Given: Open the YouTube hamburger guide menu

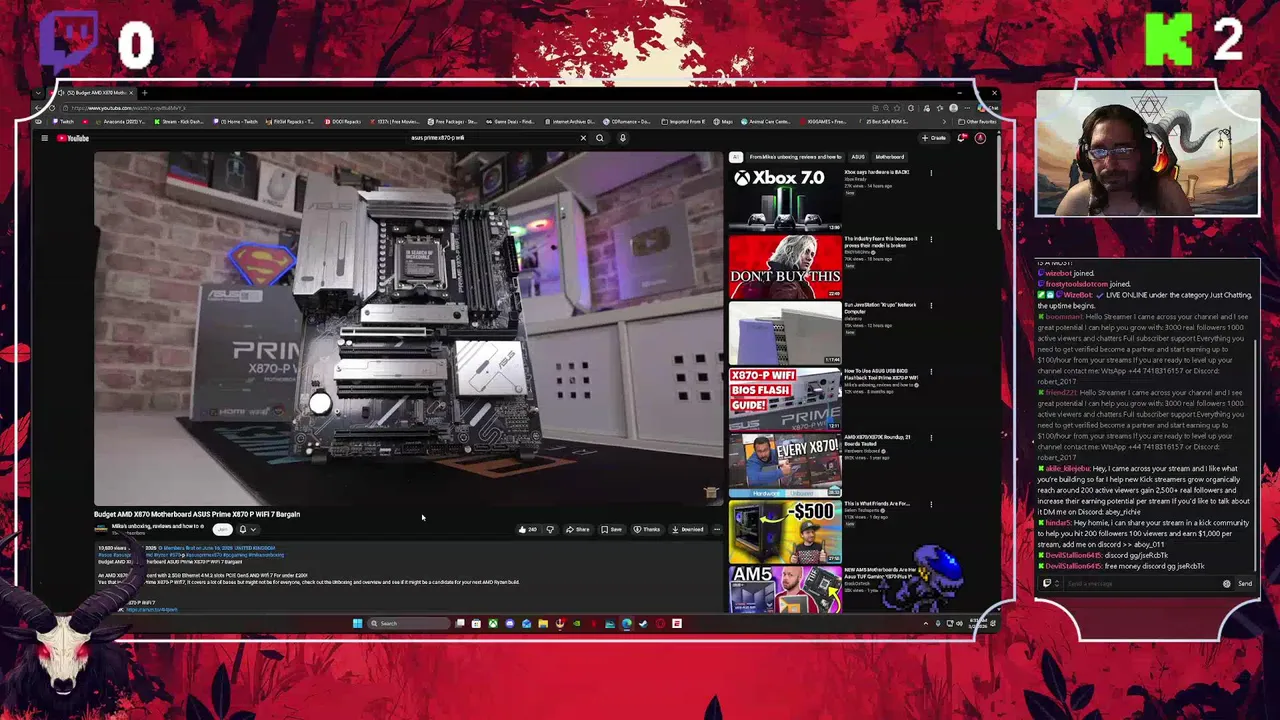Looking at the screenshot, I should point(44,138).
